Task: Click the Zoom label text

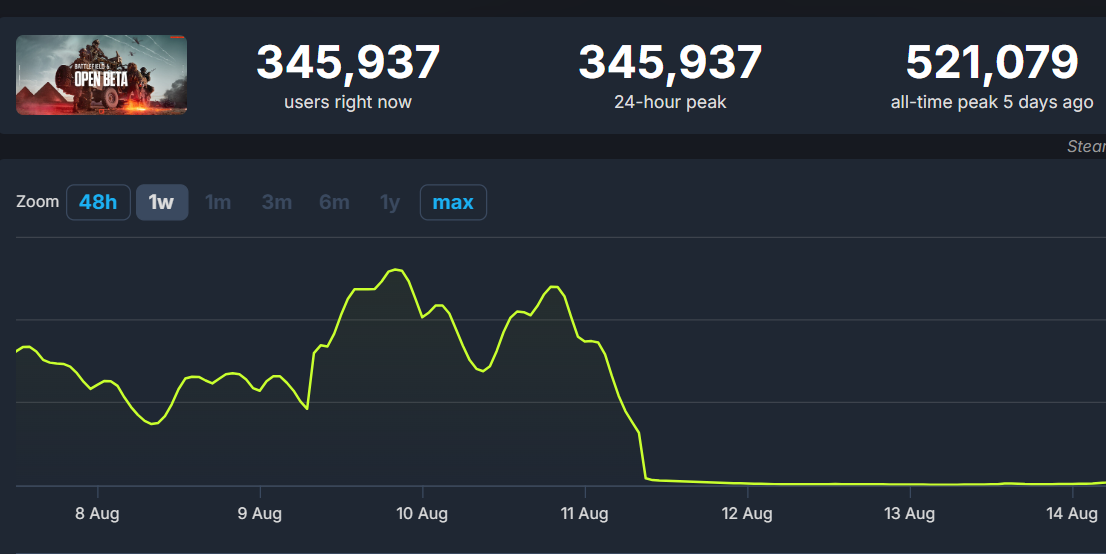Action: [x=37, y=202]
